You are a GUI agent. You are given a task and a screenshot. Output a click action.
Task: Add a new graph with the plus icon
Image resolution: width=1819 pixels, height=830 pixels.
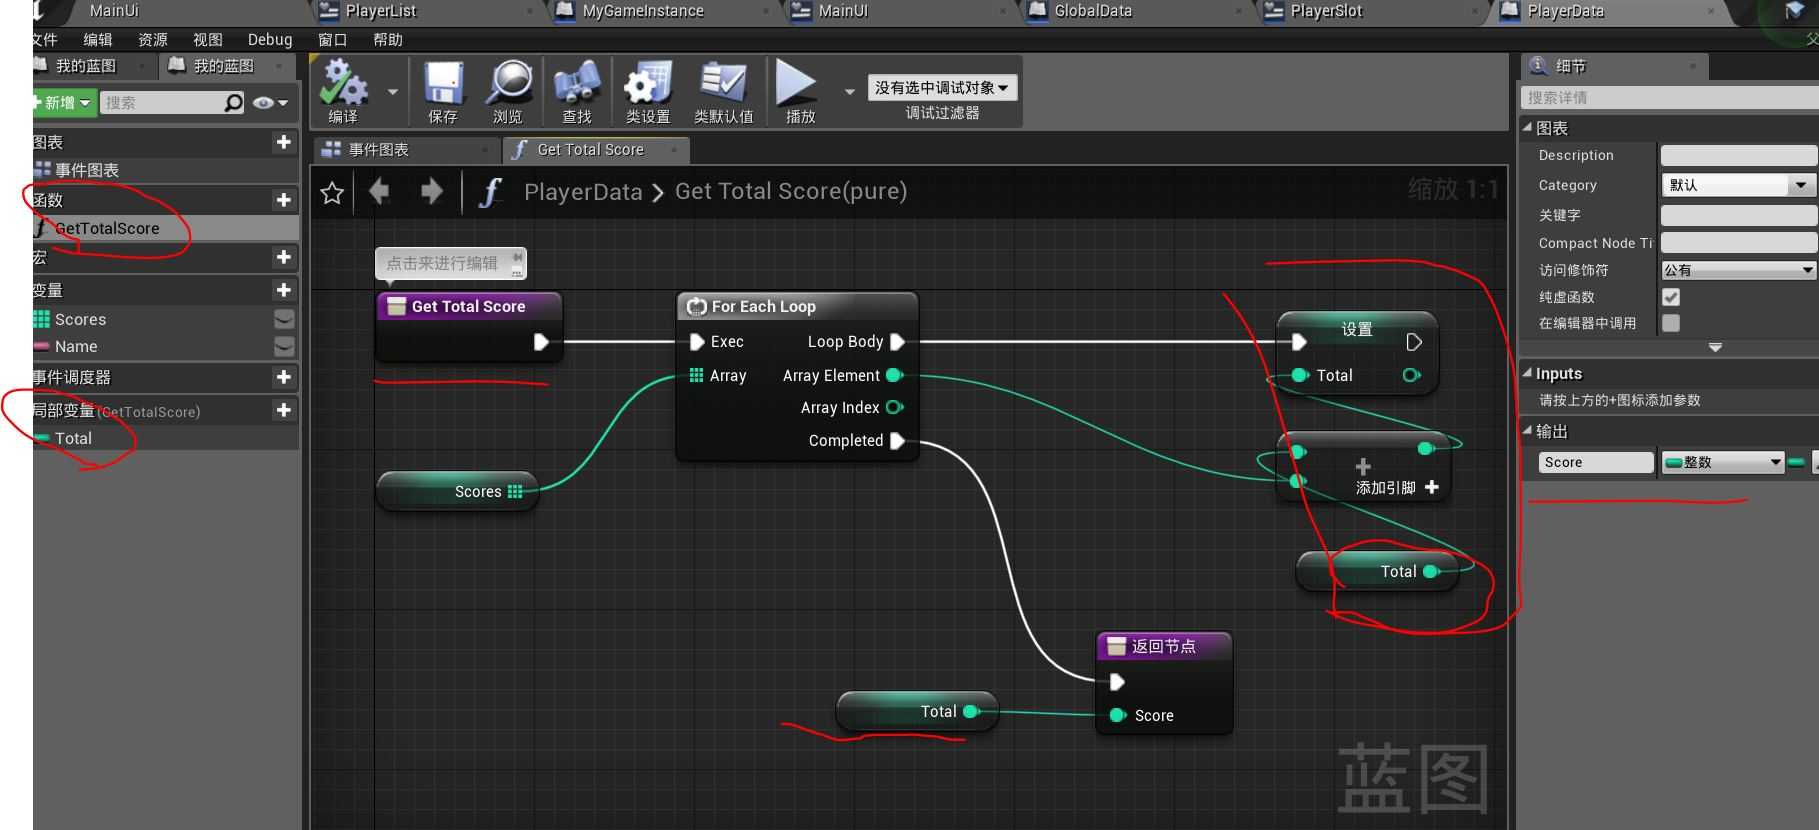[x=283, y=142]
